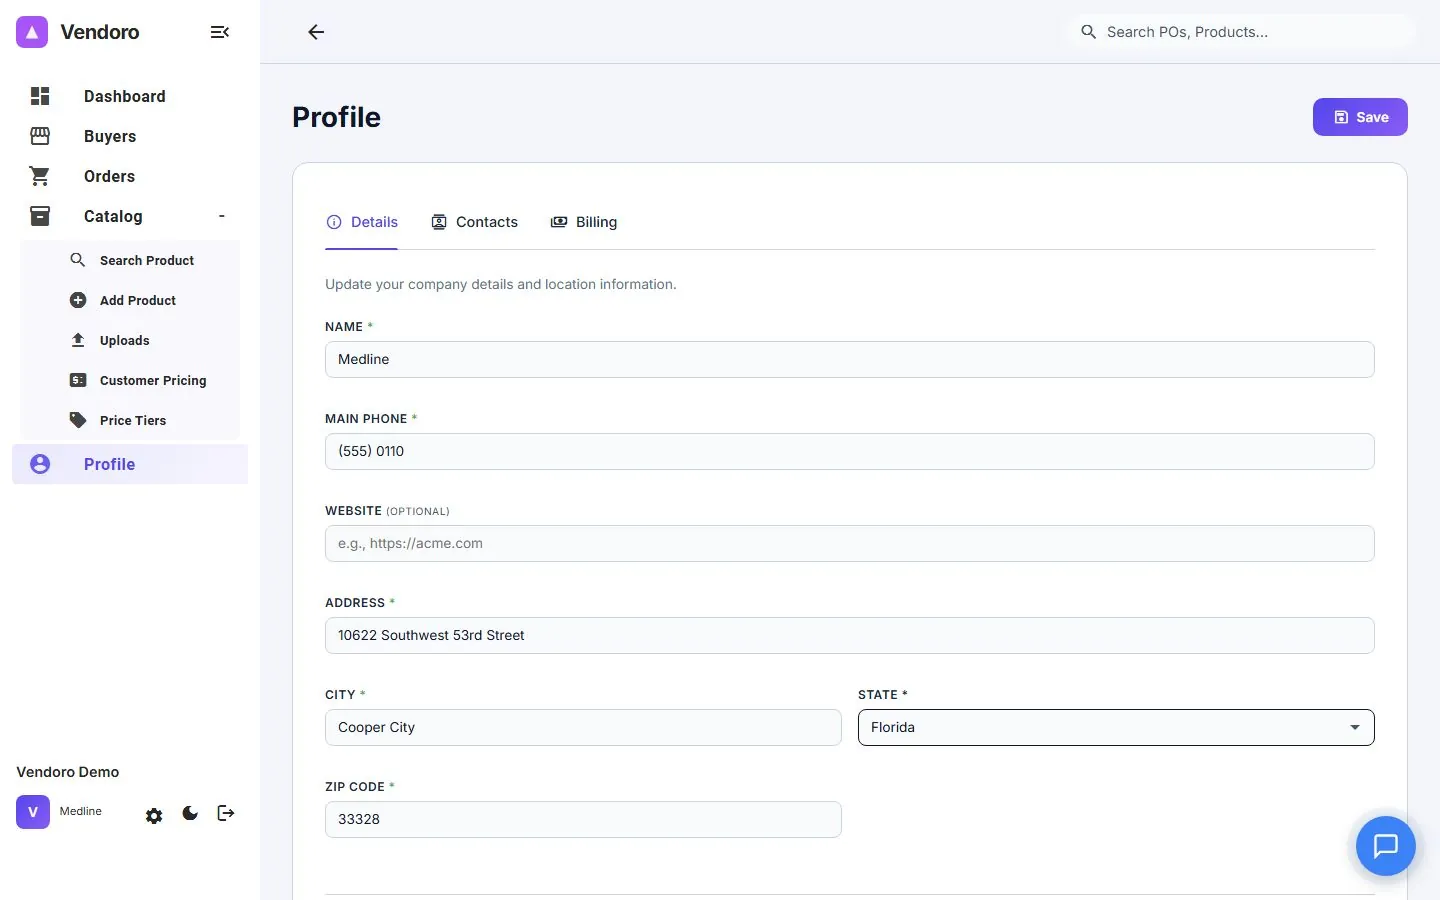
Task: Click the Save button
Action: [x=1360, y=117]
